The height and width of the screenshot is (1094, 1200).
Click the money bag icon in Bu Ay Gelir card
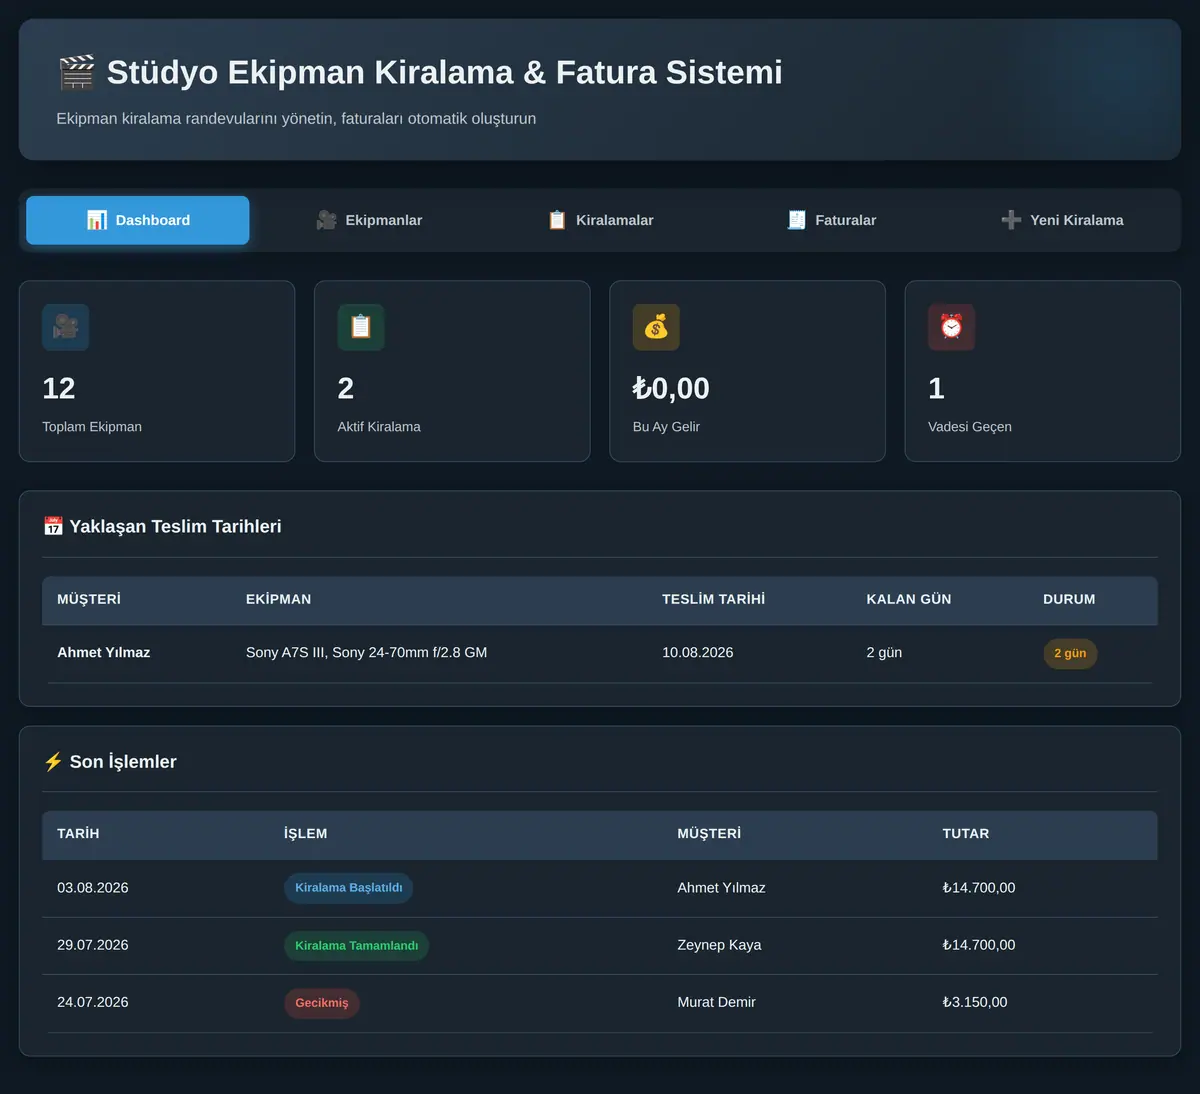tap(656, 327)
